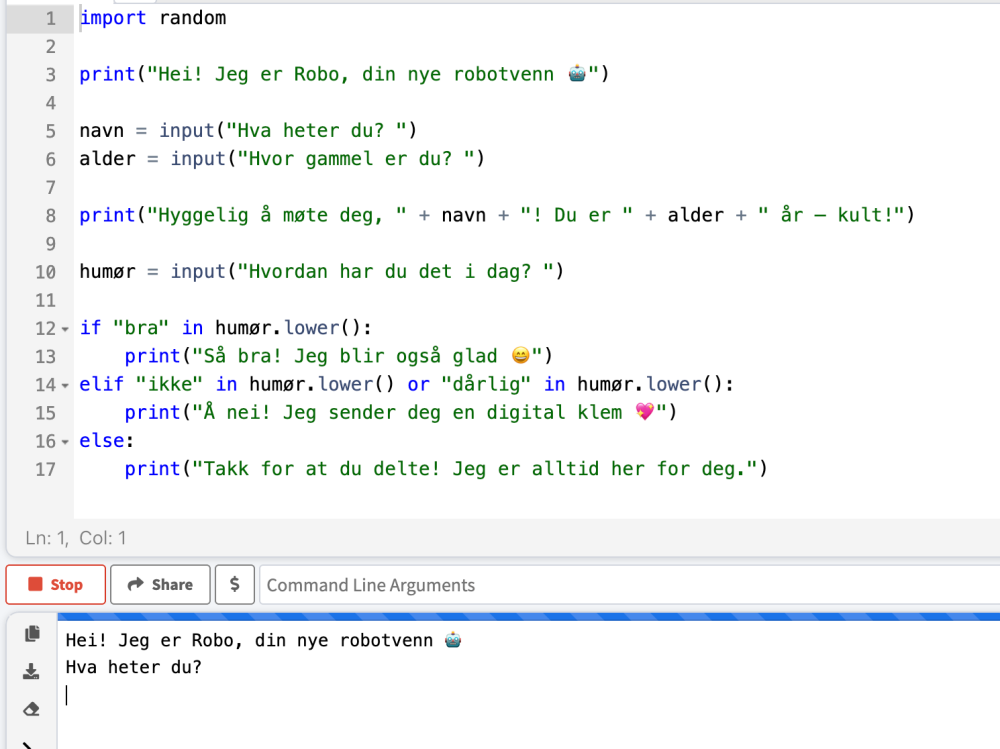Collapse the if block on line 12

click(x=66, y=329)
